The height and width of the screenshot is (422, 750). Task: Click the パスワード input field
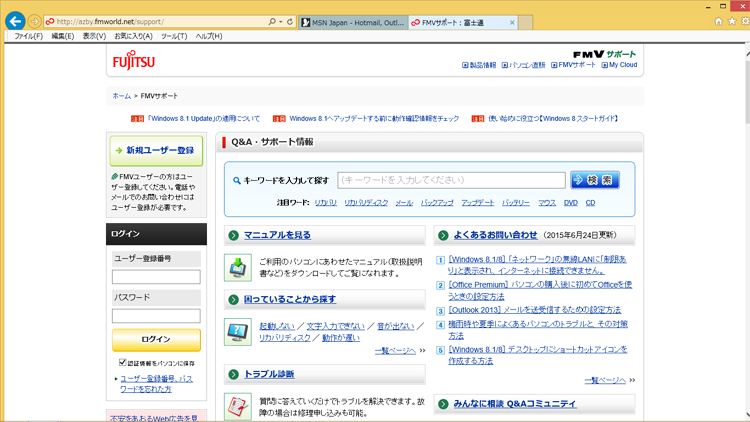click(156, 316)
